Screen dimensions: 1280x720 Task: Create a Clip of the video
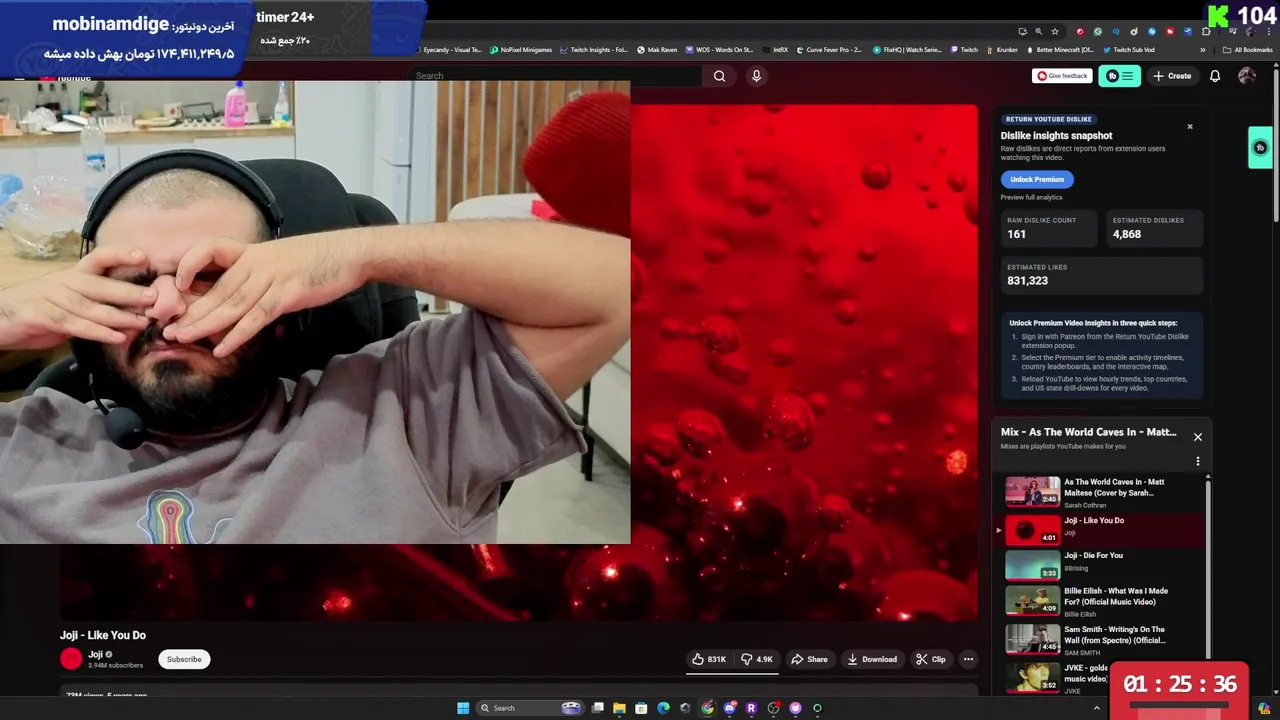(x=931, y=659)
